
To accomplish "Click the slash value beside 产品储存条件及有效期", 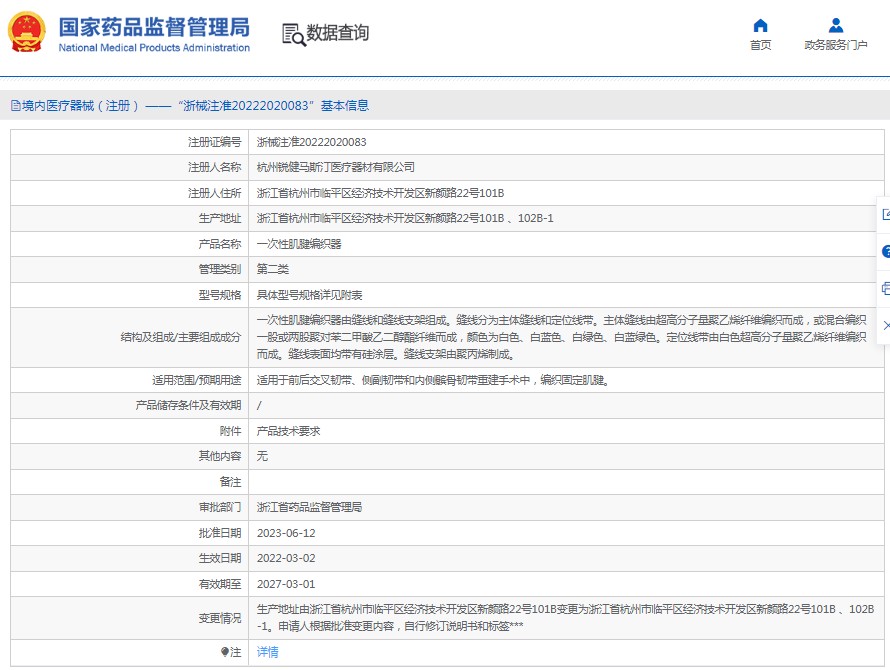I will point(259,405).
